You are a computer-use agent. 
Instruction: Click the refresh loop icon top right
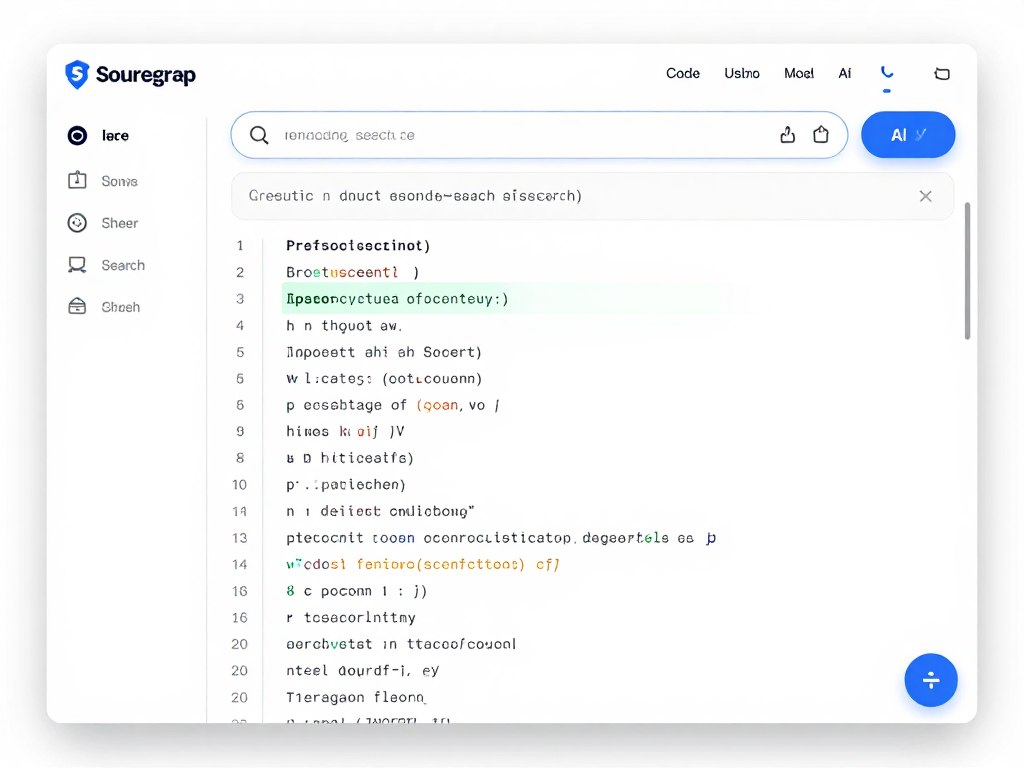click(942, 73)
